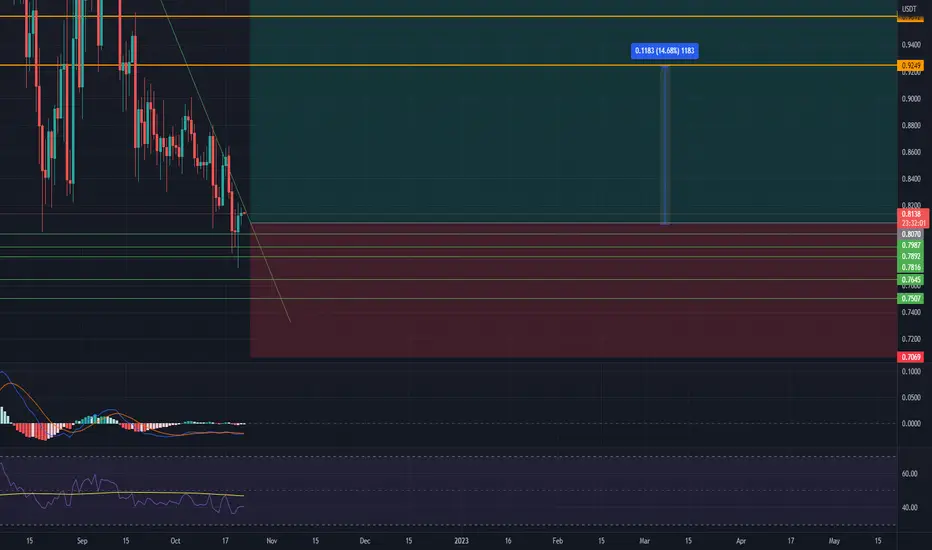Viewport: 932px width, 550px height.
Task: Click the 0.7200 price axis value
Action: click(x=911, y=339)
